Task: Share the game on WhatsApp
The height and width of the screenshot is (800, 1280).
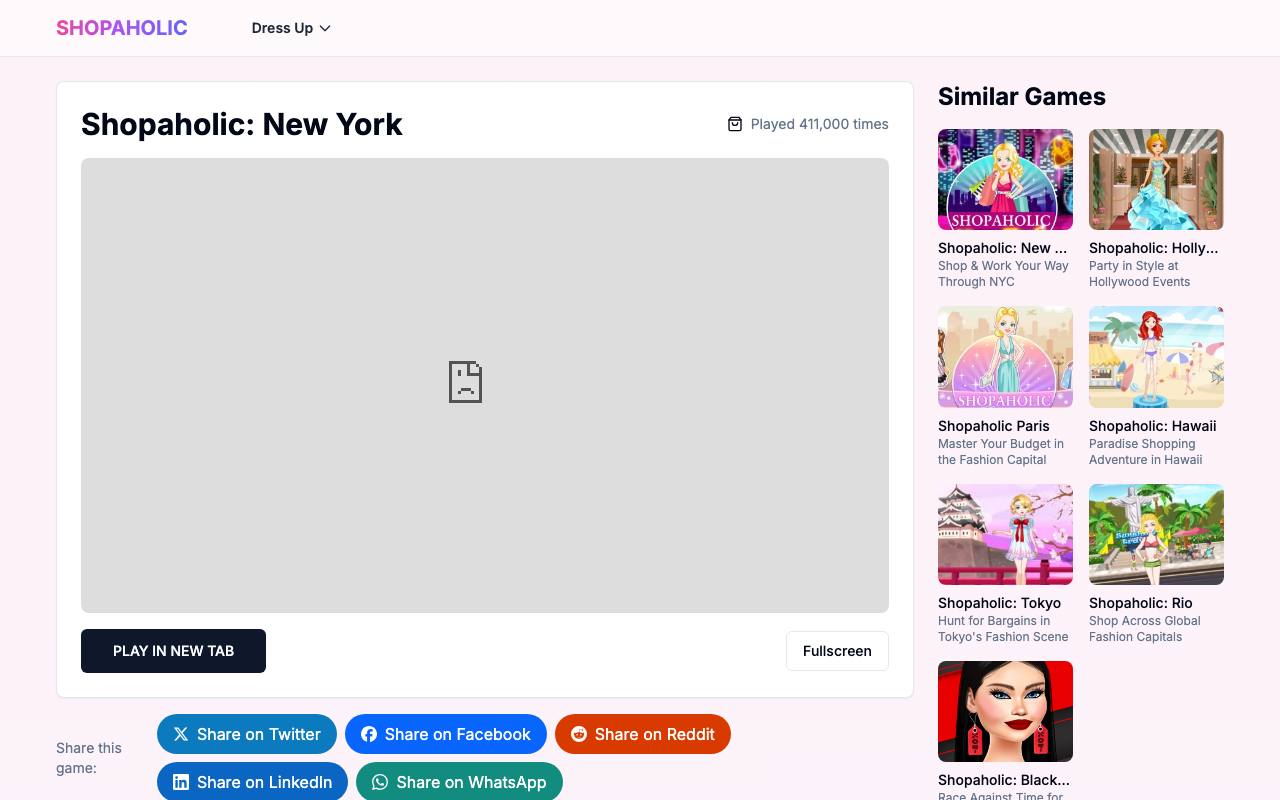Action: [x=459, y=782]
